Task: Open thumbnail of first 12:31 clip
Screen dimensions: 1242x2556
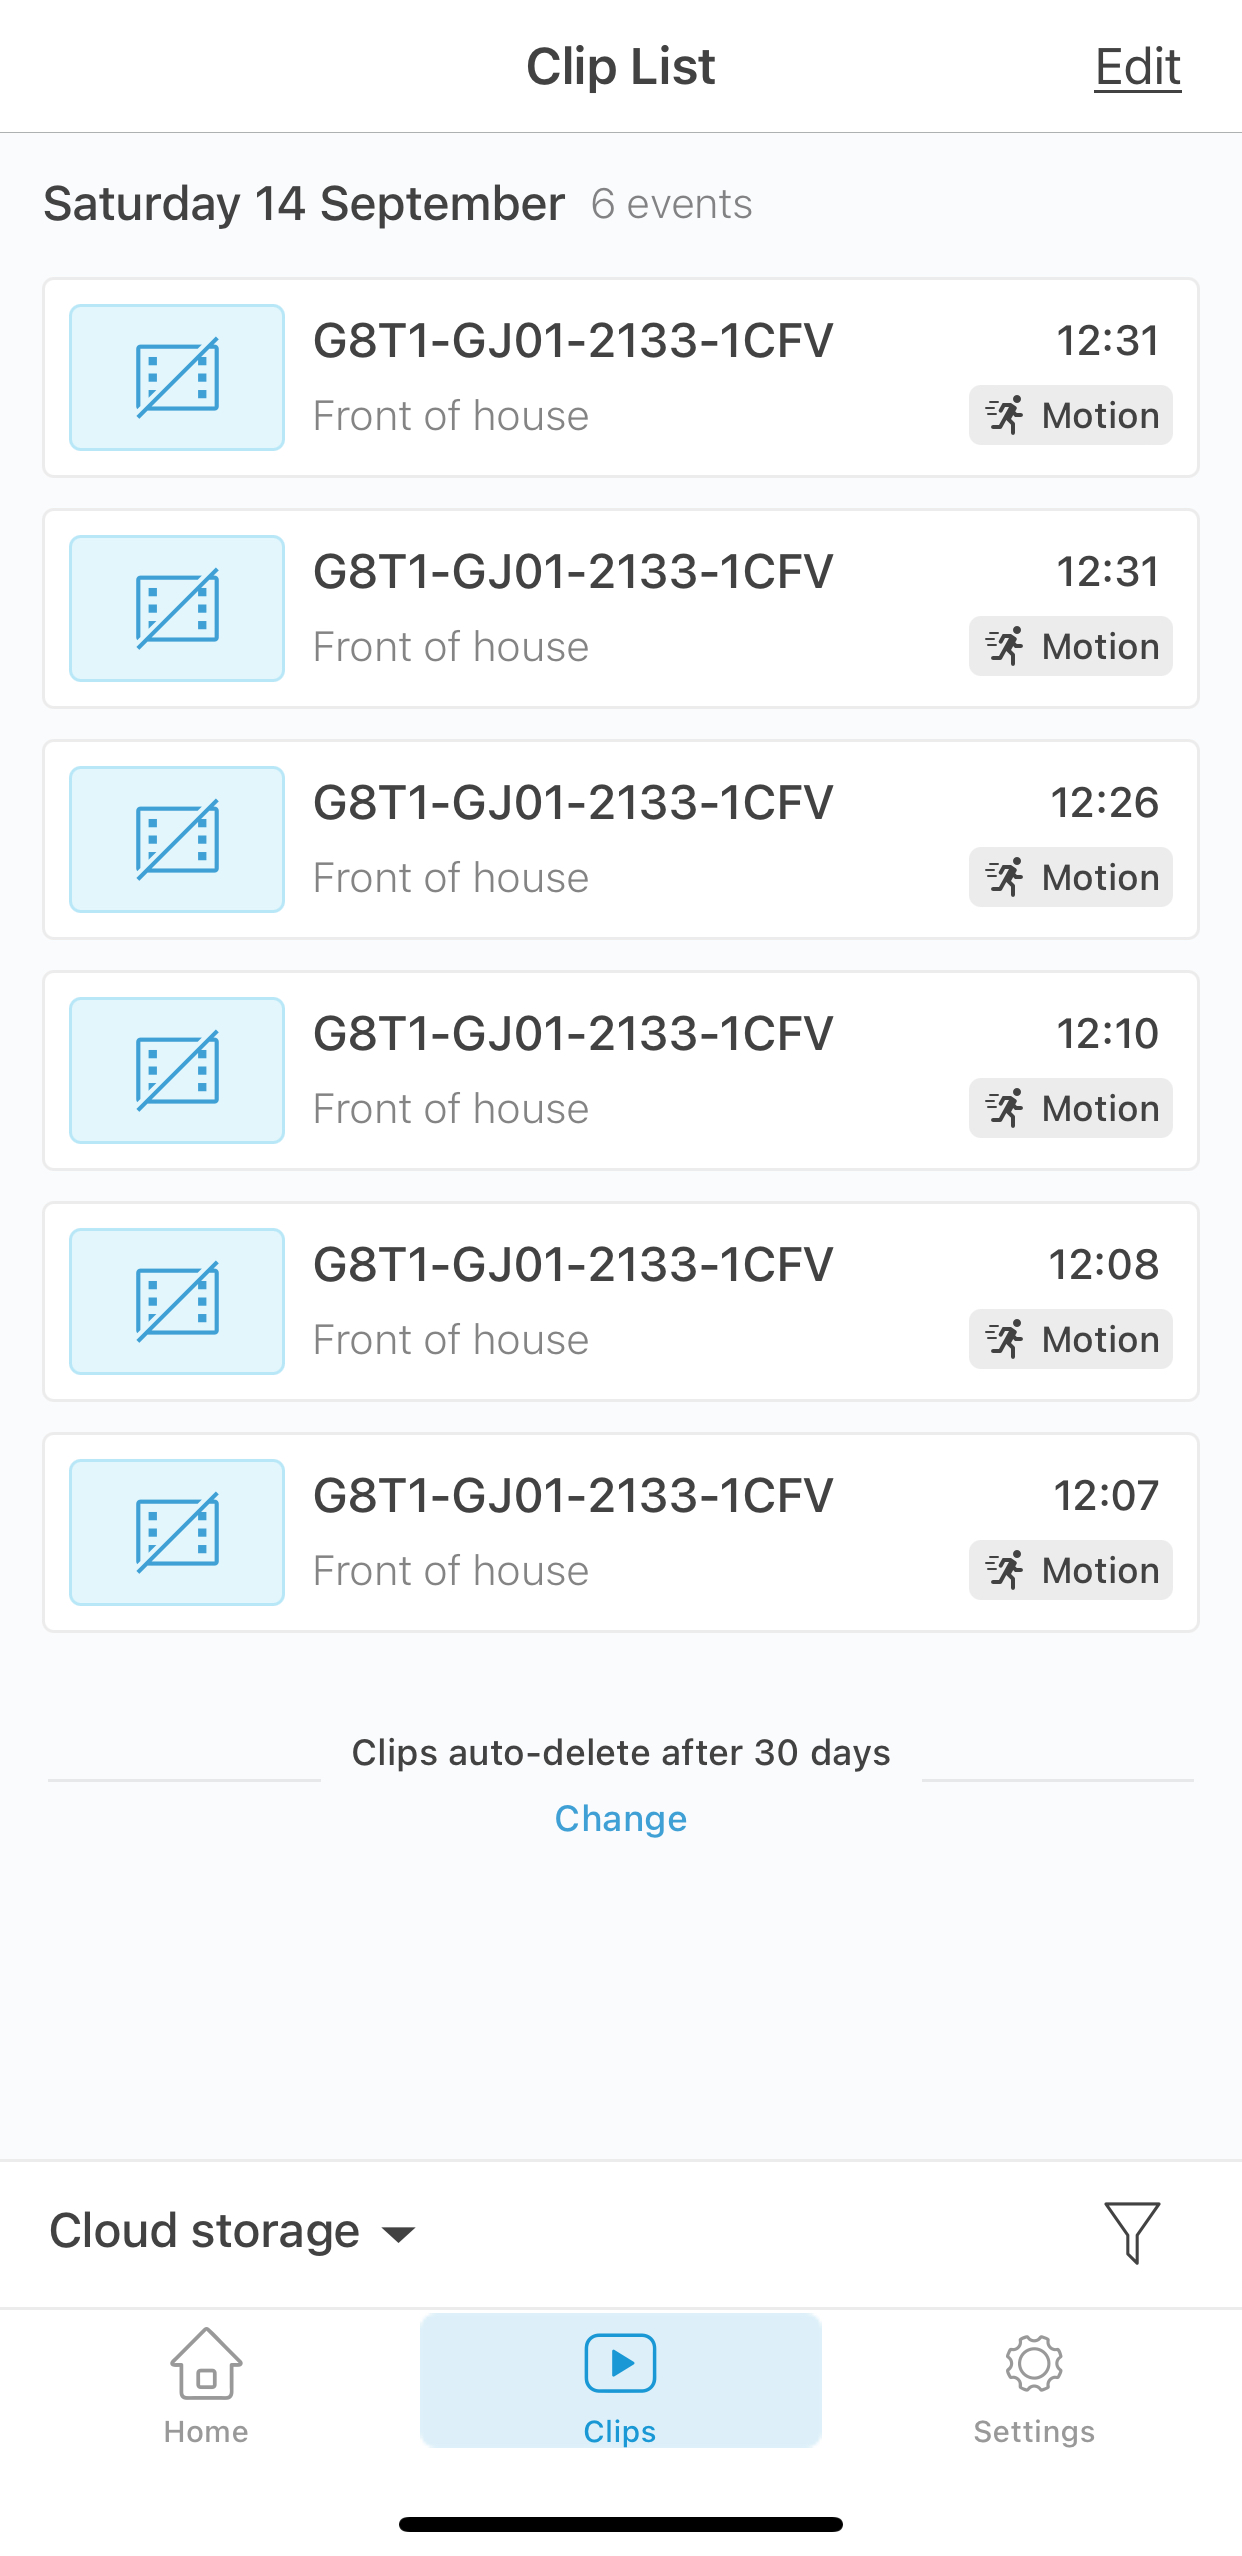Action: (177, 377)
